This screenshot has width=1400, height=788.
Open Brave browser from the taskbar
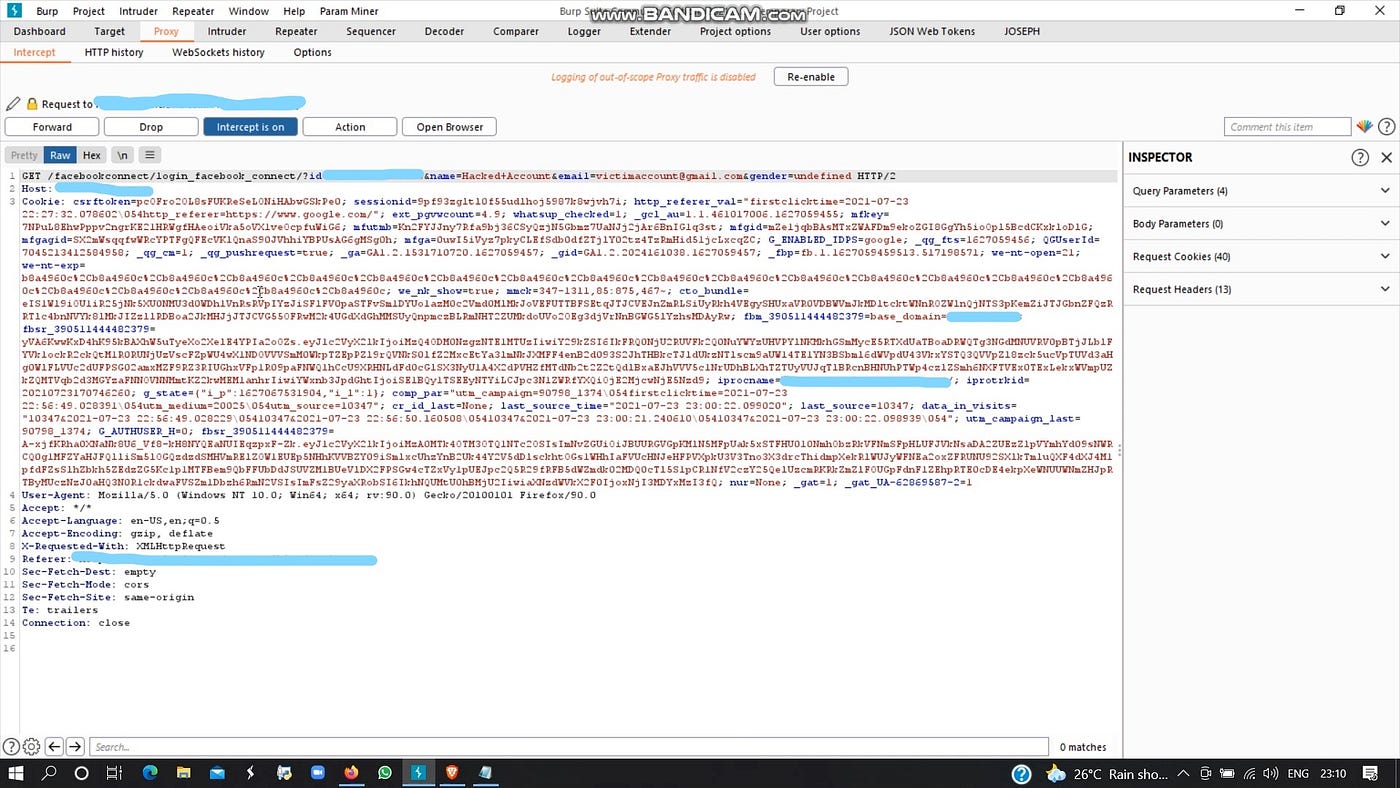[452, 773]
